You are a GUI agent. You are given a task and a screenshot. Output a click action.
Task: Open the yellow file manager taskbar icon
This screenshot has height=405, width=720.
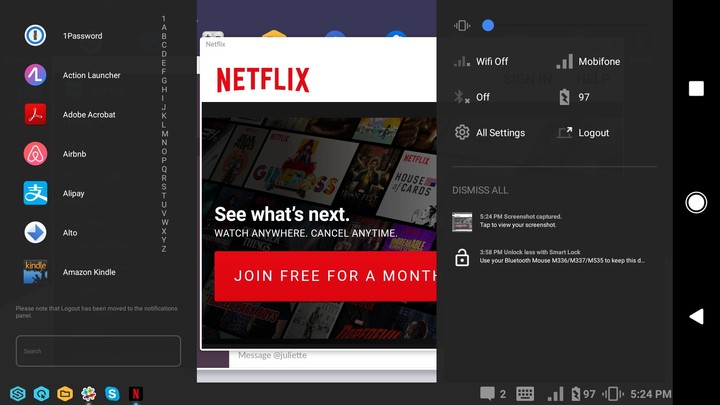[65, 394]
